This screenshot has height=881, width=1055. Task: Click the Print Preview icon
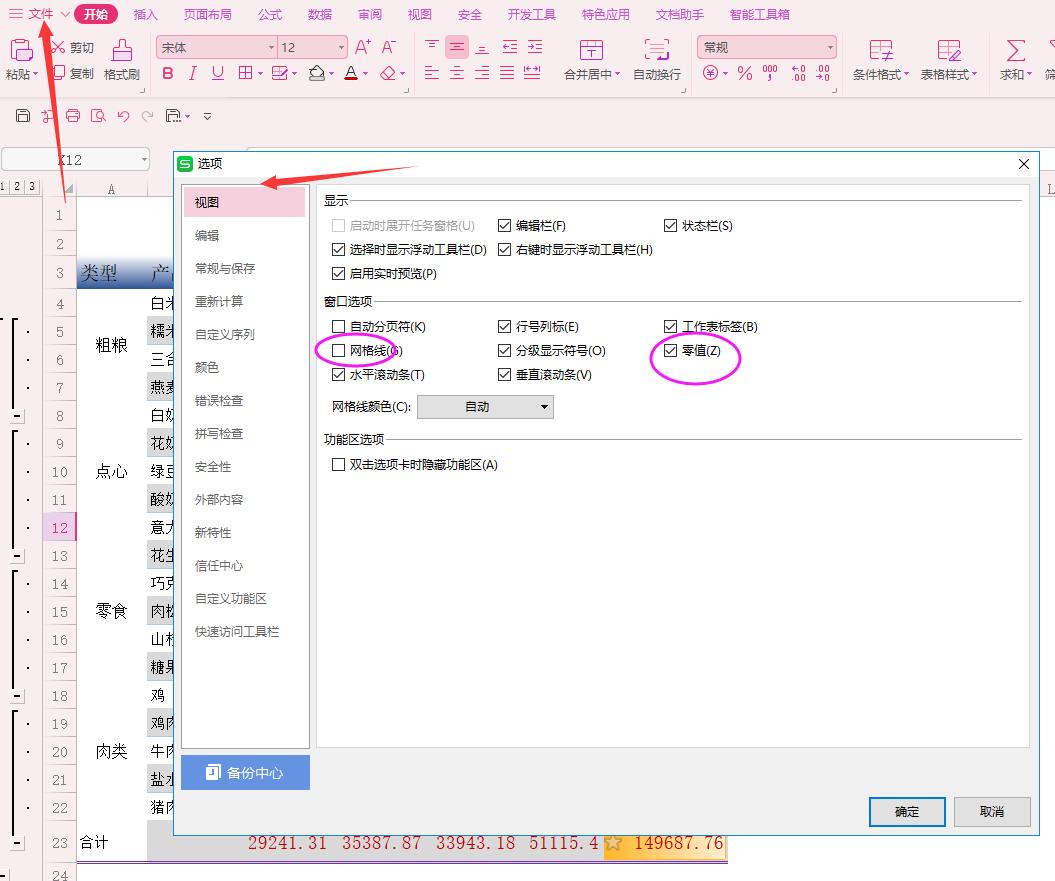tap(98, 116)
